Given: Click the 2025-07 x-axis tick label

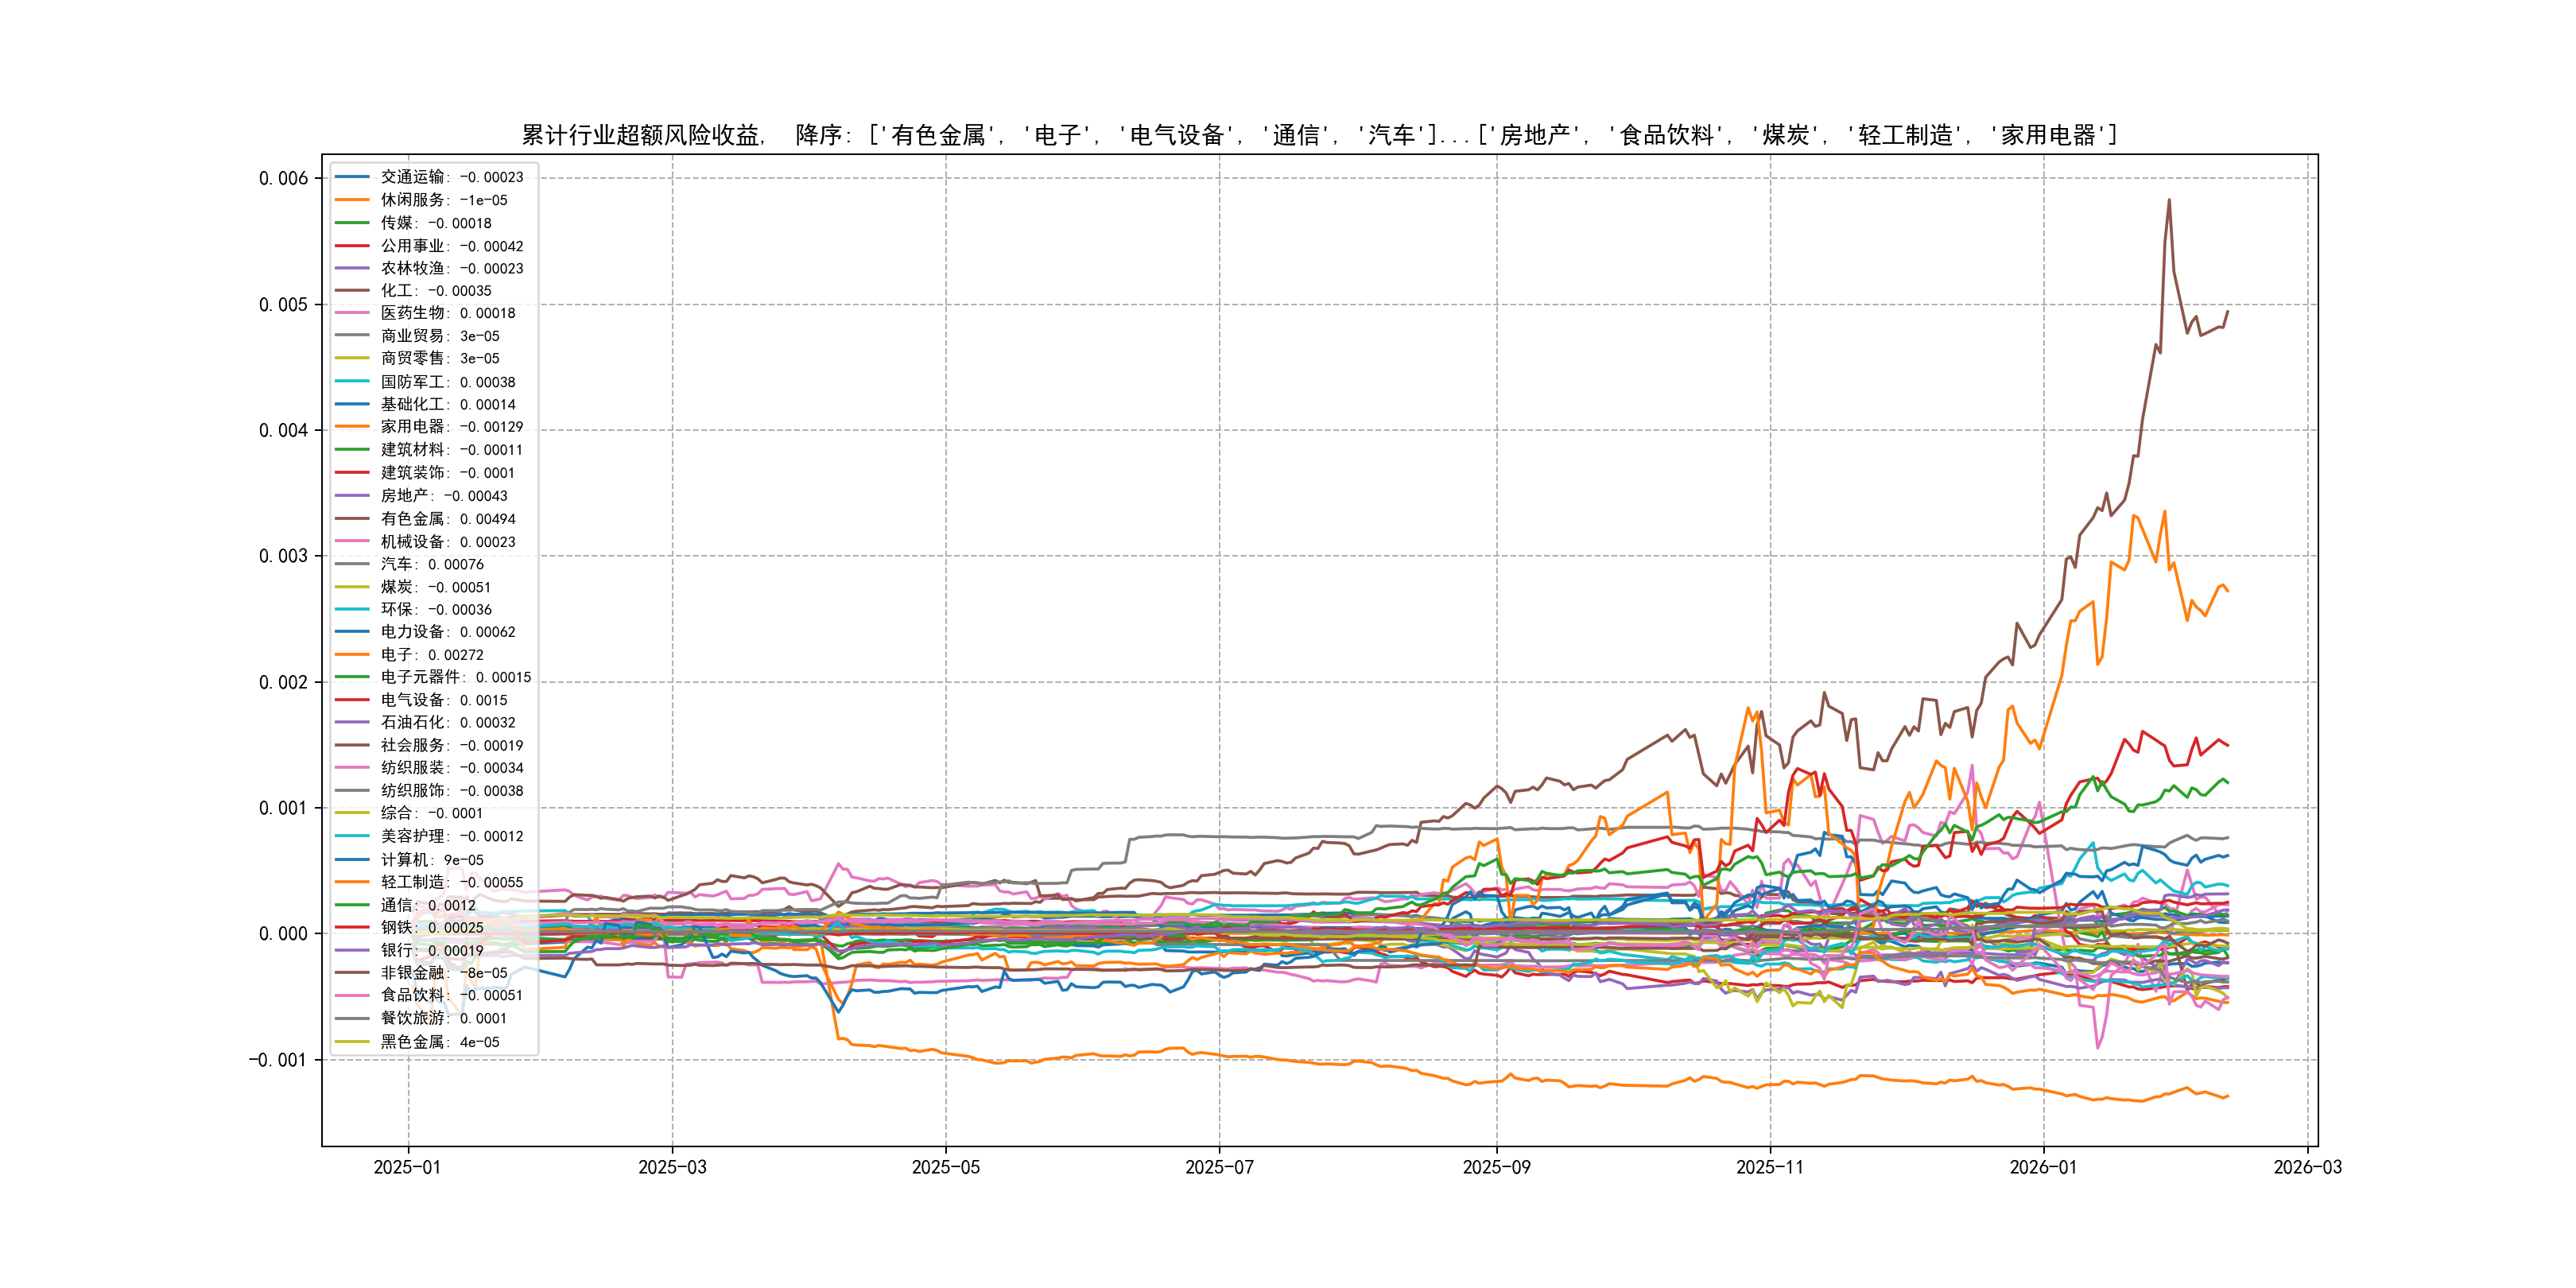Looking at the screenshot, I should pyautogui.click(x=1219, y=1167).
